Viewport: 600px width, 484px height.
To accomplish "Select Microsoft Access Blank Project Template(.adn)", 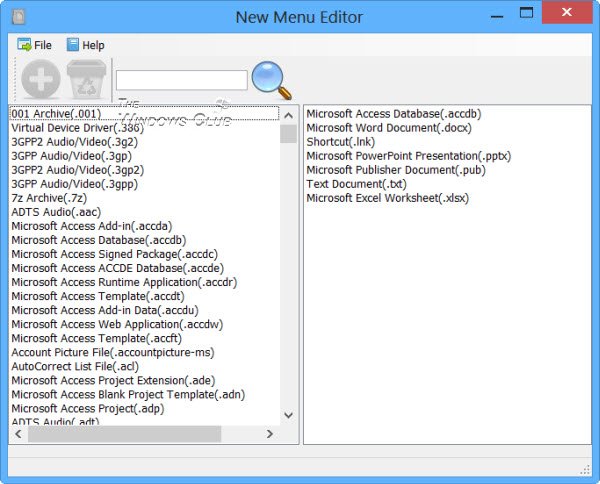I will click(128, 394).
